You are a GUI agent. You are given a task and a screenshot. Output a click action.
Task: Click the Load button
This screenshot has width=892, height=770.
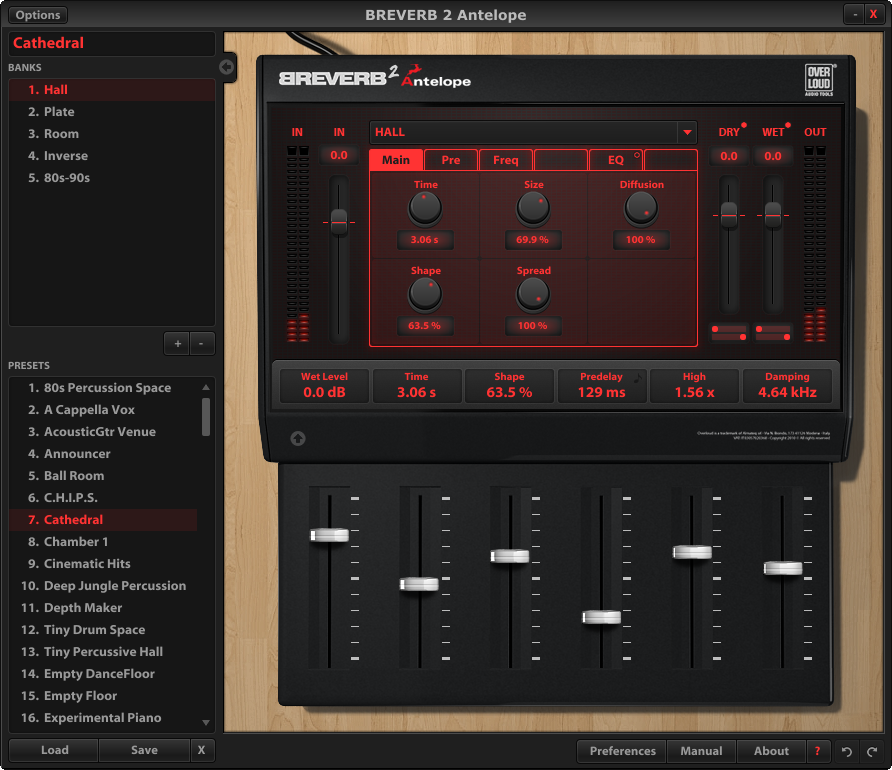click(x=55, y=750)
